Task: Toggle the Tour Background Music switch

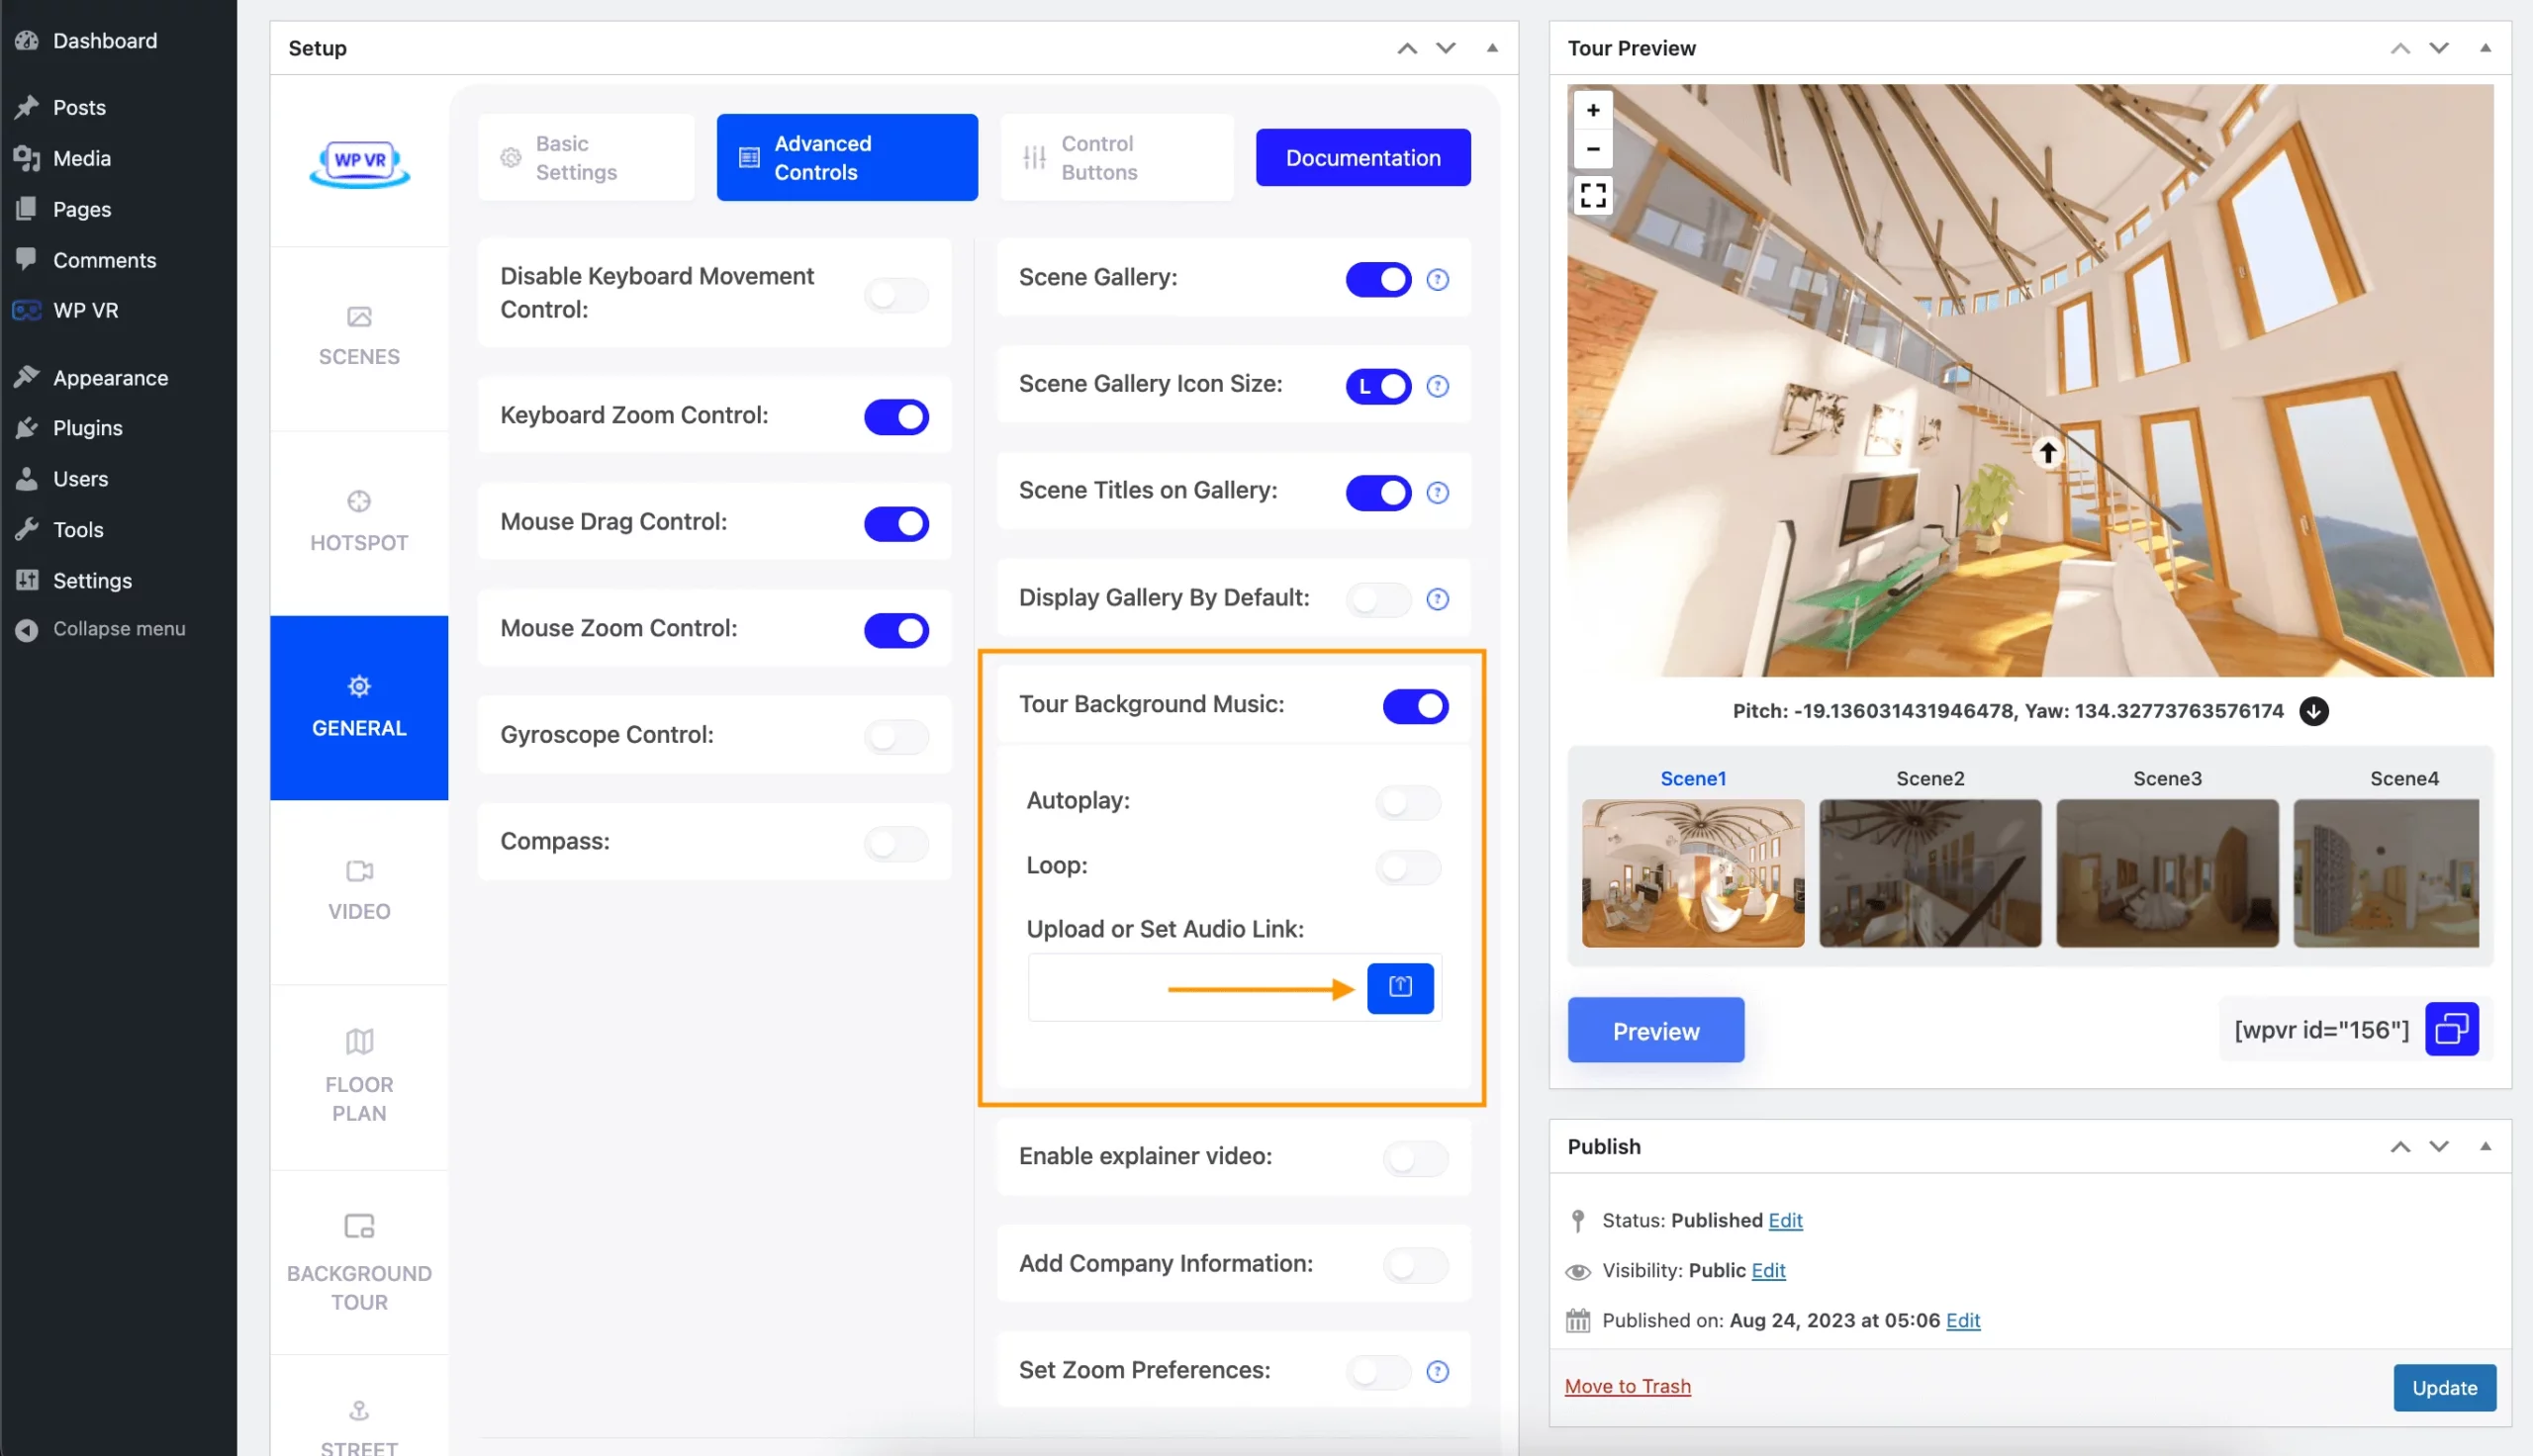Action: click(x=1416, y=704)
